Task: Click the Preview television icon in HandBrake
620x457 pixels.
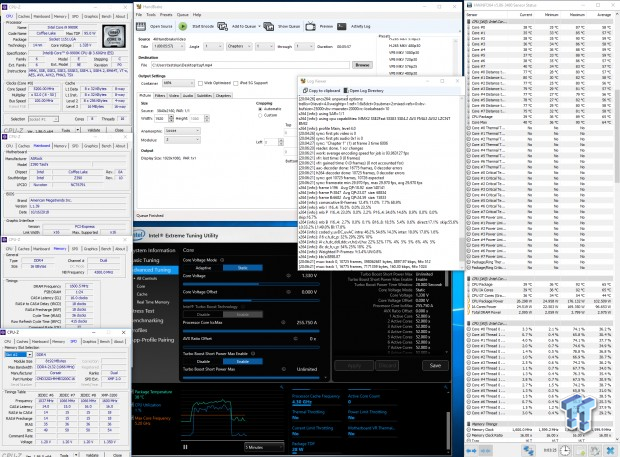Action: [x=311, y=26]
